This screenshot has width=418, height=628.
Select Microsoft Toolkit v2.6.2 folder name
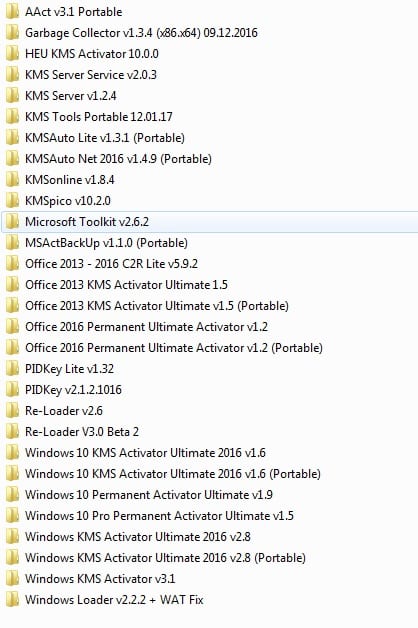point(87,221)
